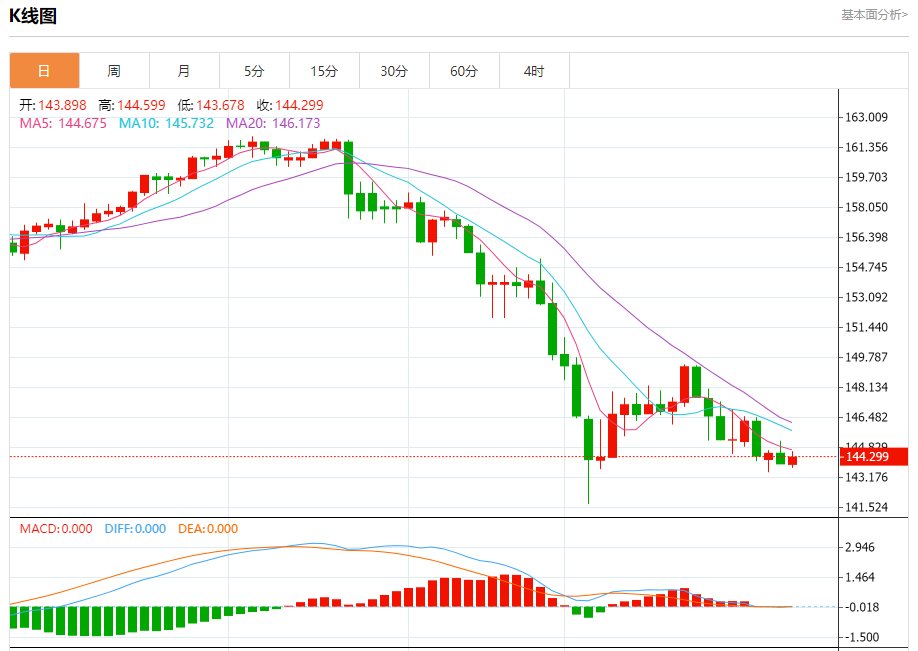The width and height of the screenshot is (918, 651).
Task: Click the MA5: 144.675 label
Action: tap(63, 124)
